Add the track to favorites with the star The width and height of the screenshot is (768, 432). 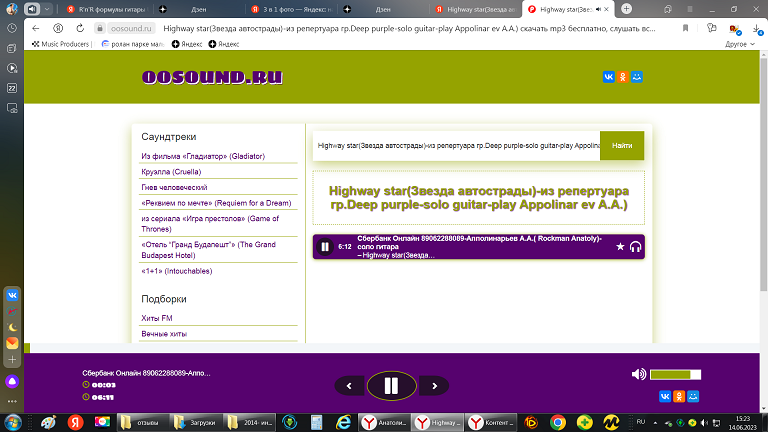pos(620,246)
